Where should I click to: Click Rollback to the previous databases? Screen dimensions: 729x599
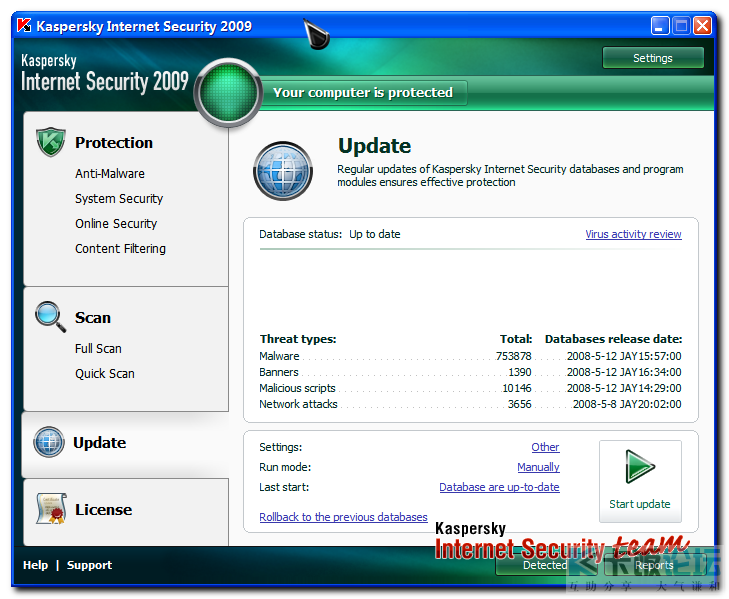pos(343,517)
